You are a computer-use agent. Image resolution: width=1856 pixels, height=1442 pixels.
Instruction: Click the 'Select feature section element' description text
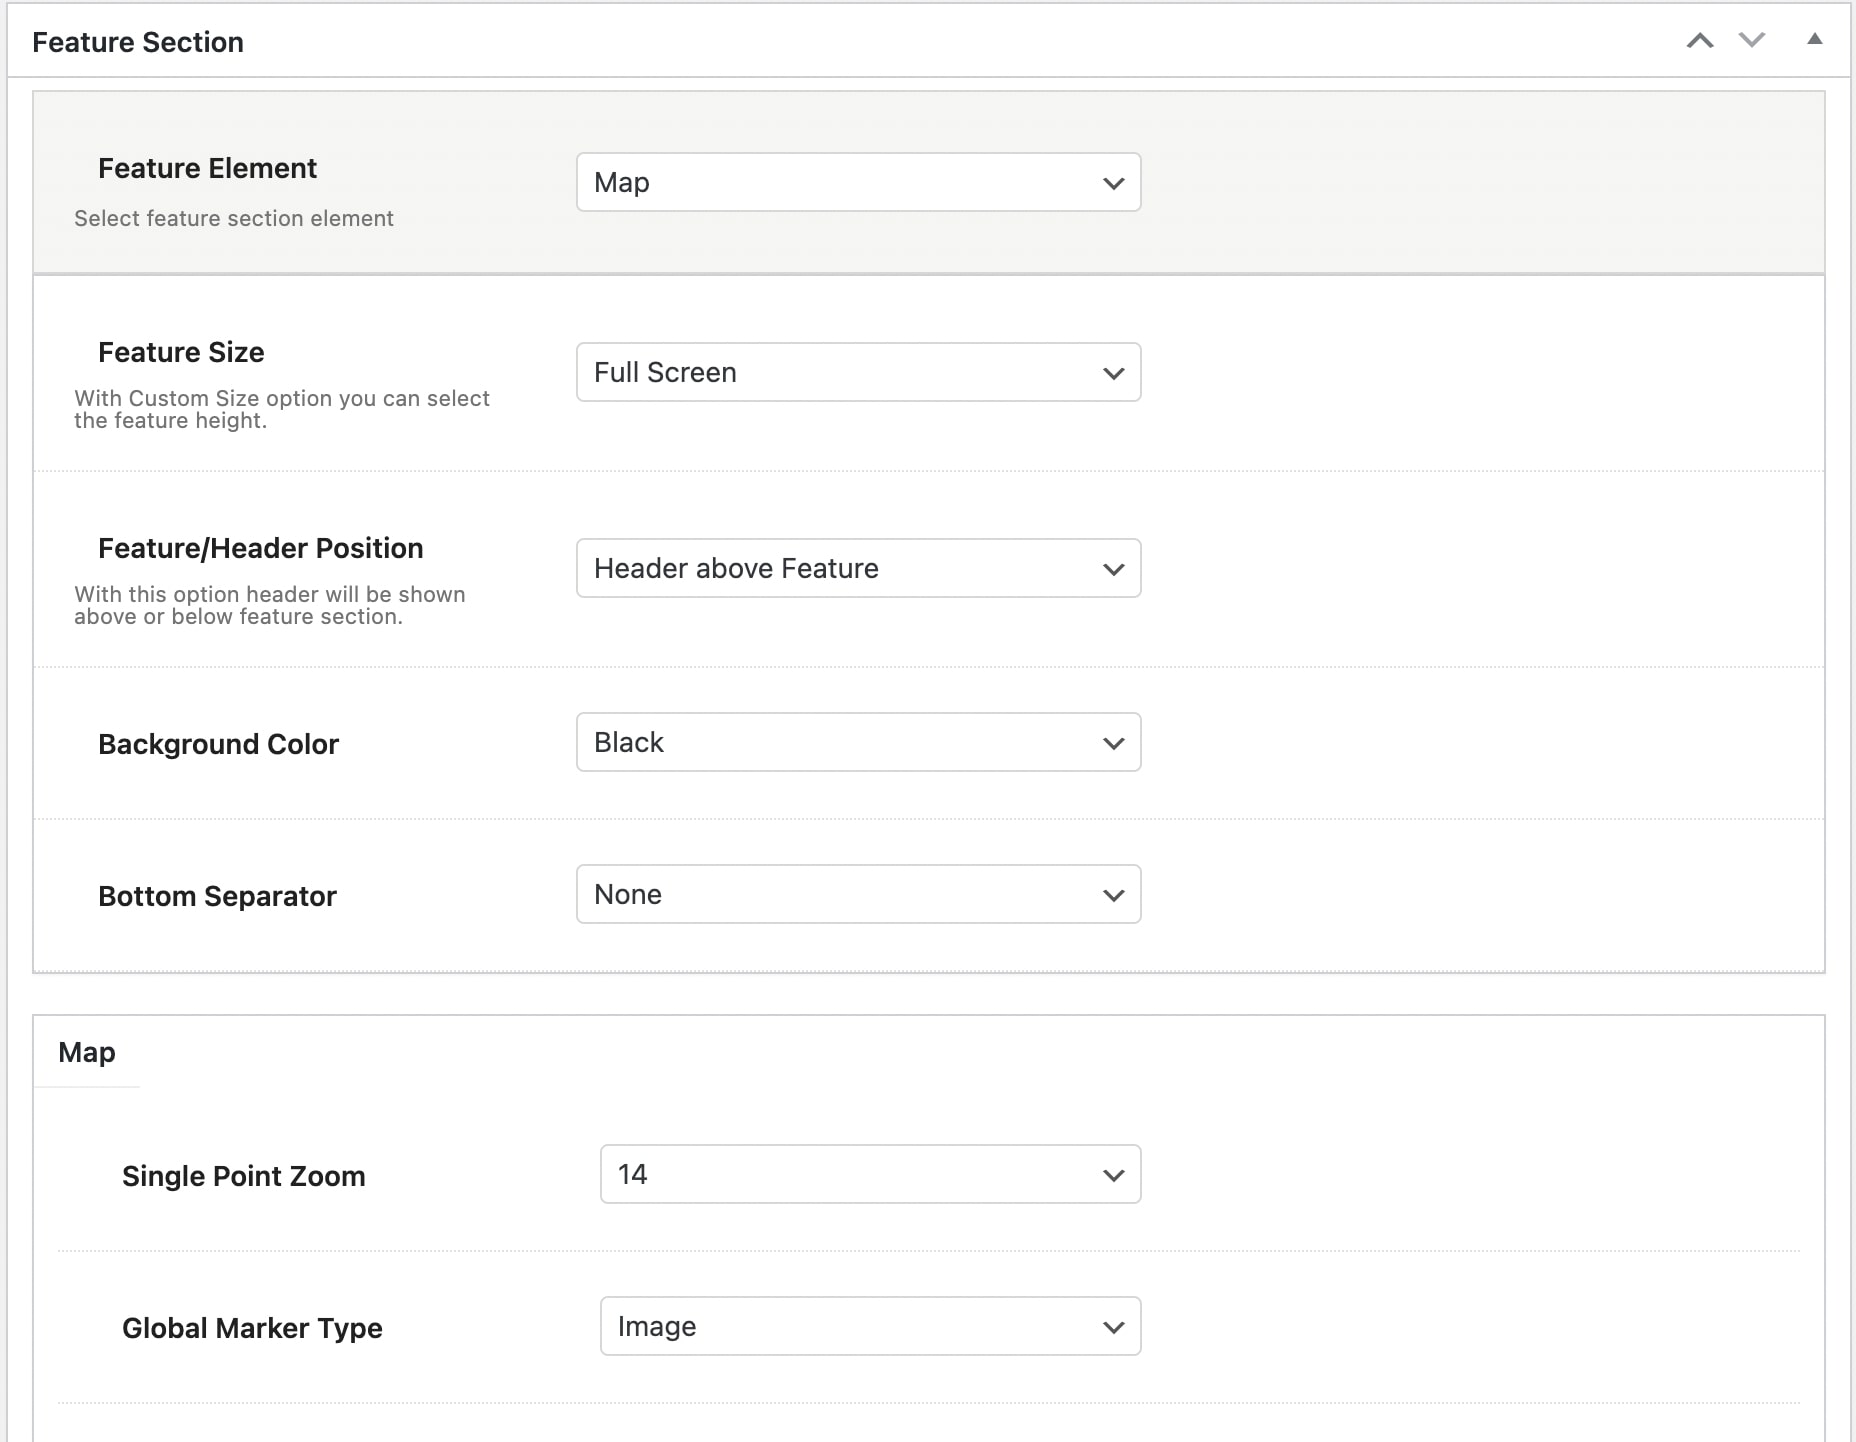[234, 218]
